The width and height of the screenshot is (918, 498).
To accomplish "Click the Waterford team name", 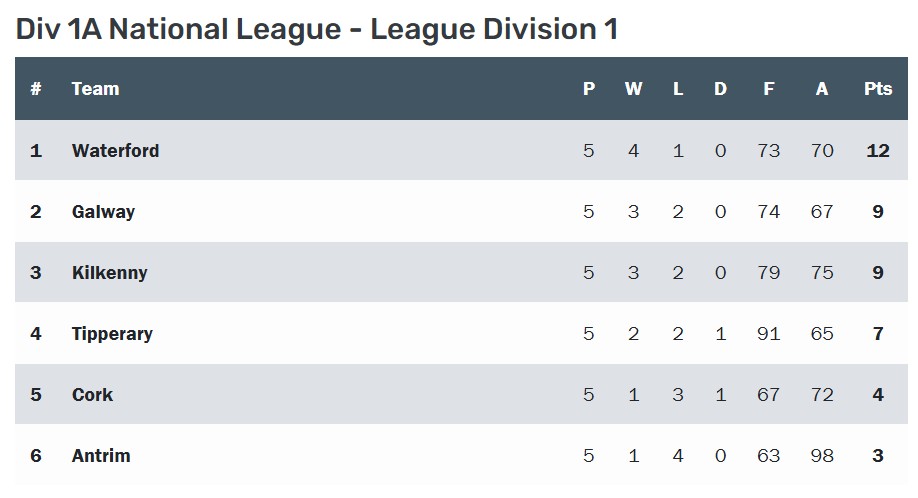I will (115, 151).
